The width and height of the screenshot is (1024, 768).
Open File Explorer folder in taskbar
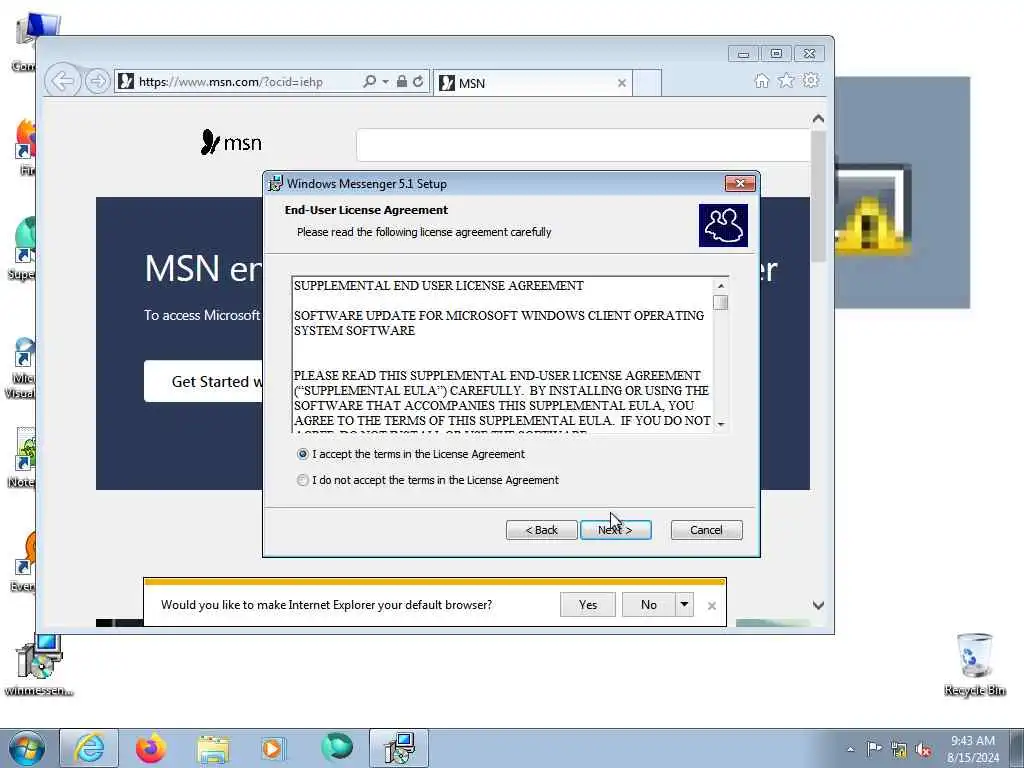[213, 748]
